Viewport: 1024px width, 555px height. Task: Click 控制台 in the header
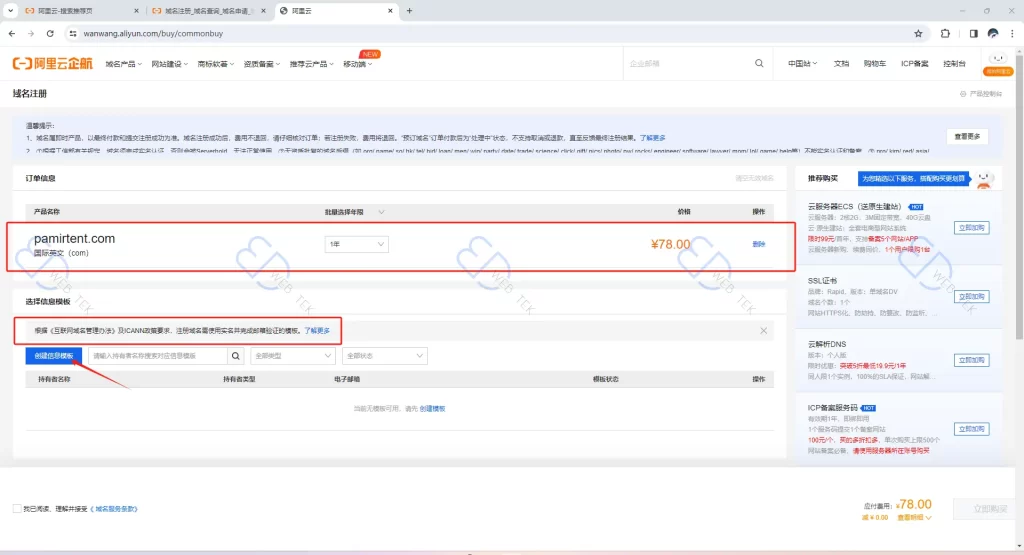tap(954, 63)
